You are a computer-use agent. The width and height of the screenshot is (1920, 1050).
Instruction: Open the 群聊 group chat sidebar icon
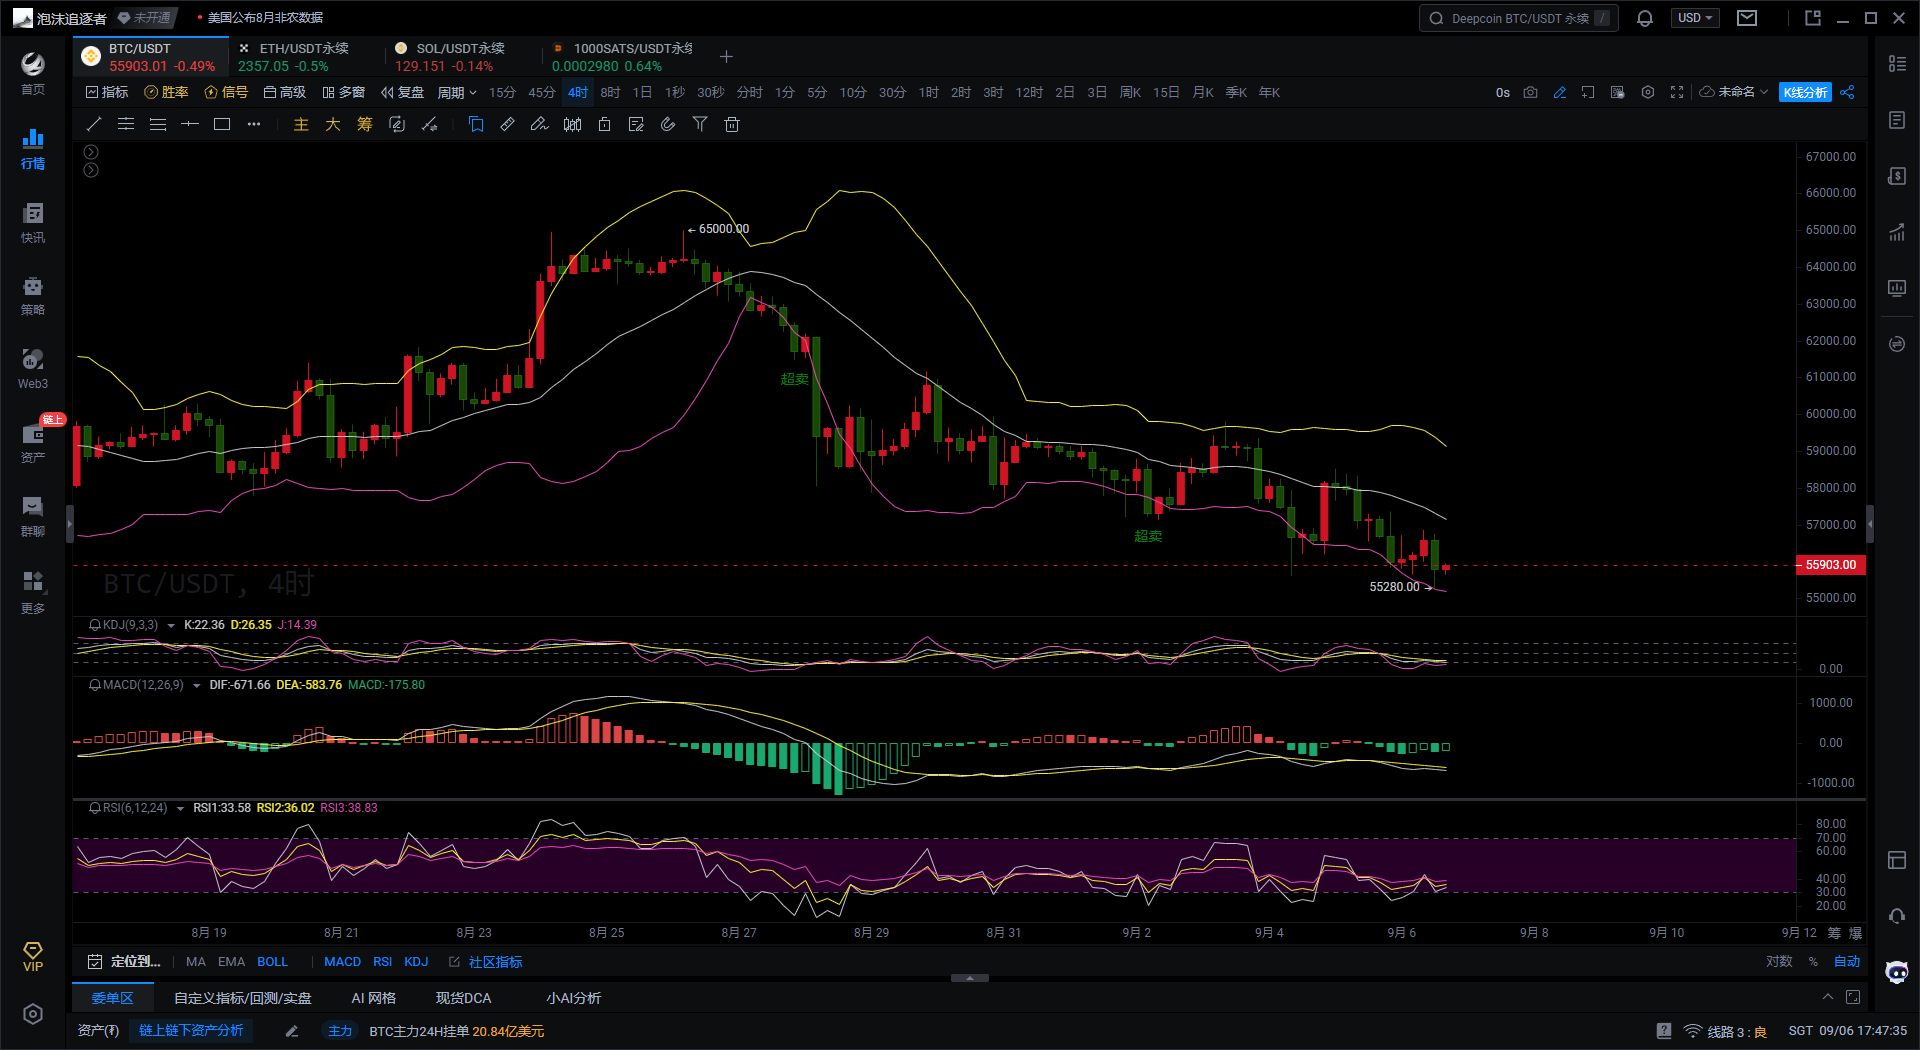coord(33,516)
